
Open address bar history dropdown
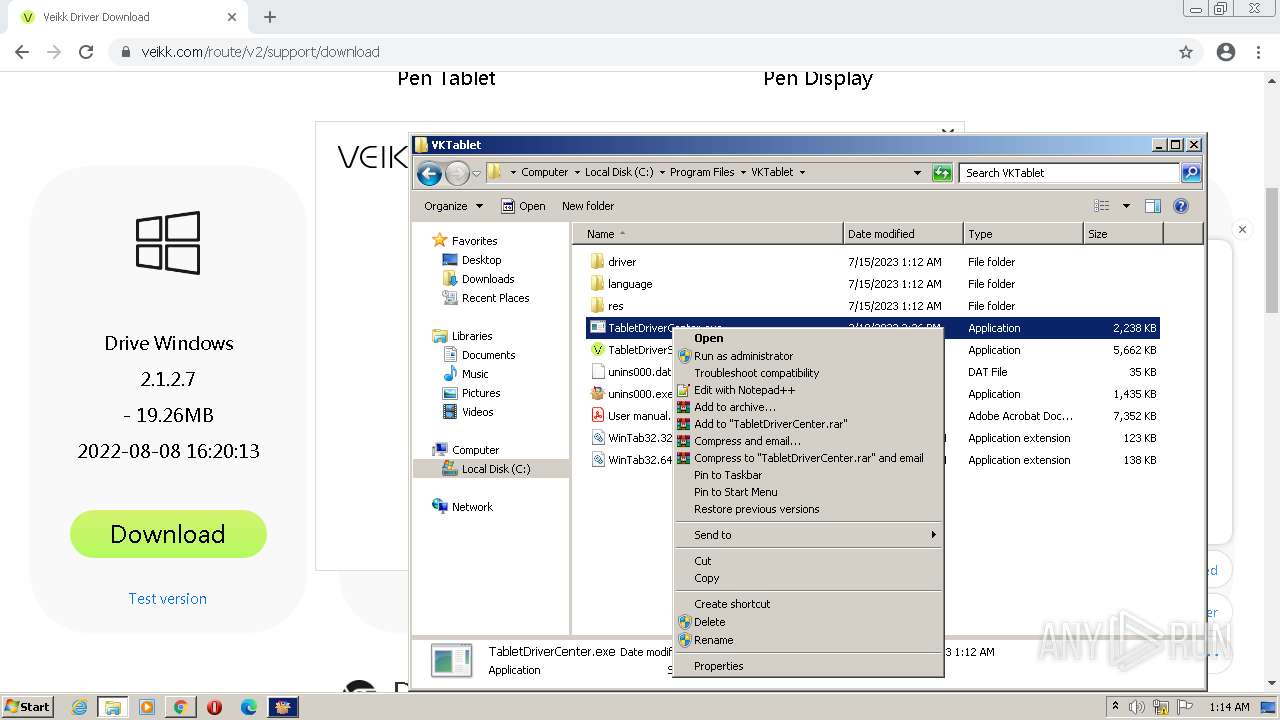[x=917, y=173]
